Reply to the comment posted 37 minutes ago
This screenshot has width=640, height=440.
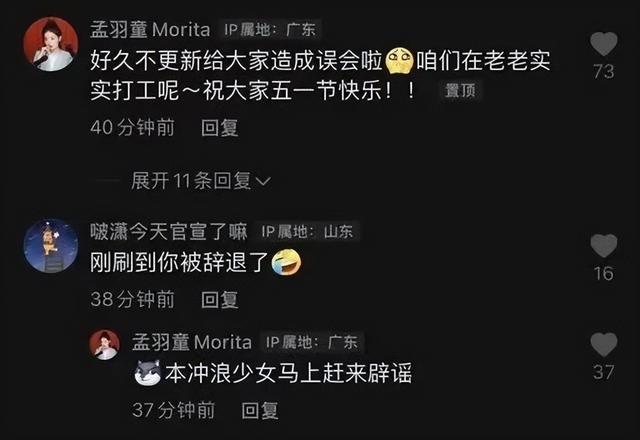(x=260, y=411)
